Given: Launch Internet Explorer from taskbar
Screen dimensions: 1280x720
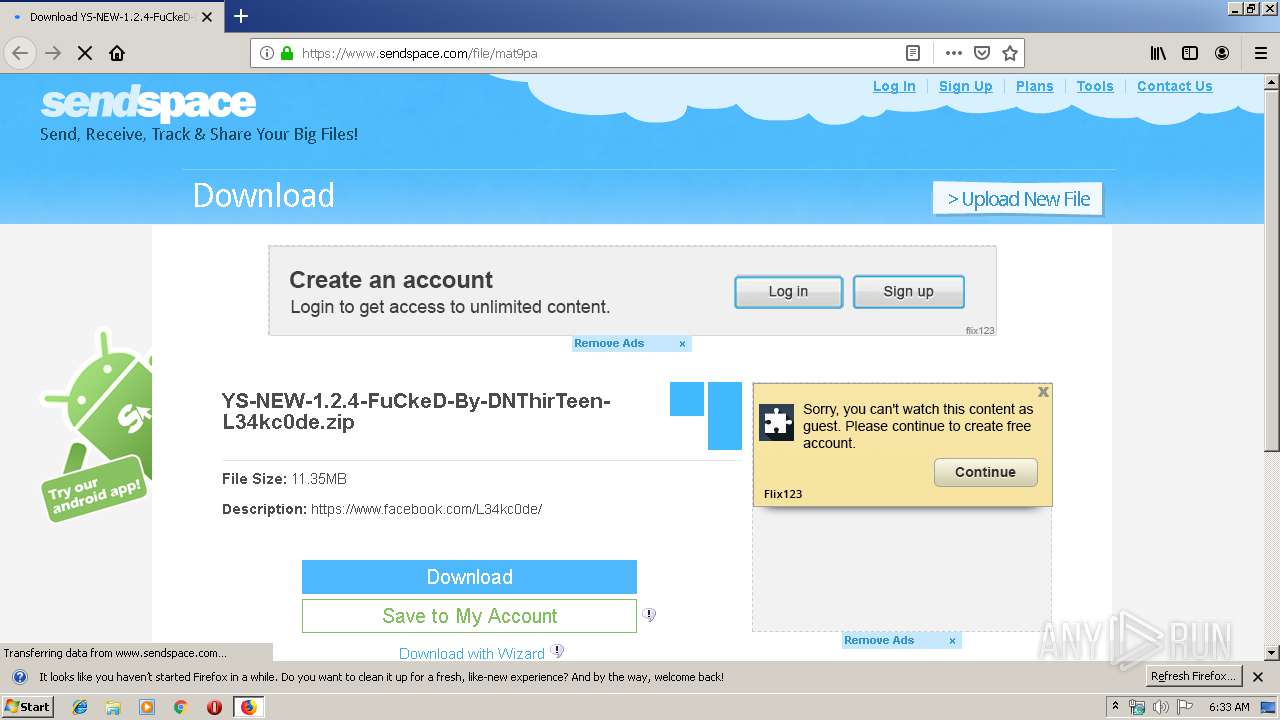Looking at the screenshot, I should [x=80, y=707].
